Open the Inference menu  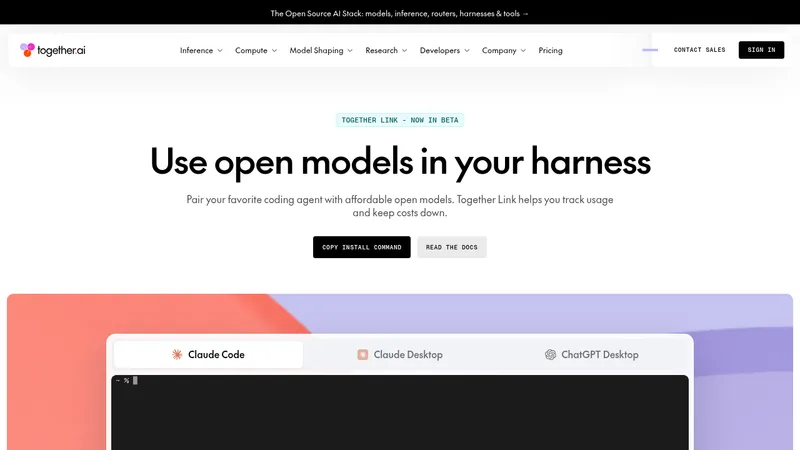pos(201,51)
